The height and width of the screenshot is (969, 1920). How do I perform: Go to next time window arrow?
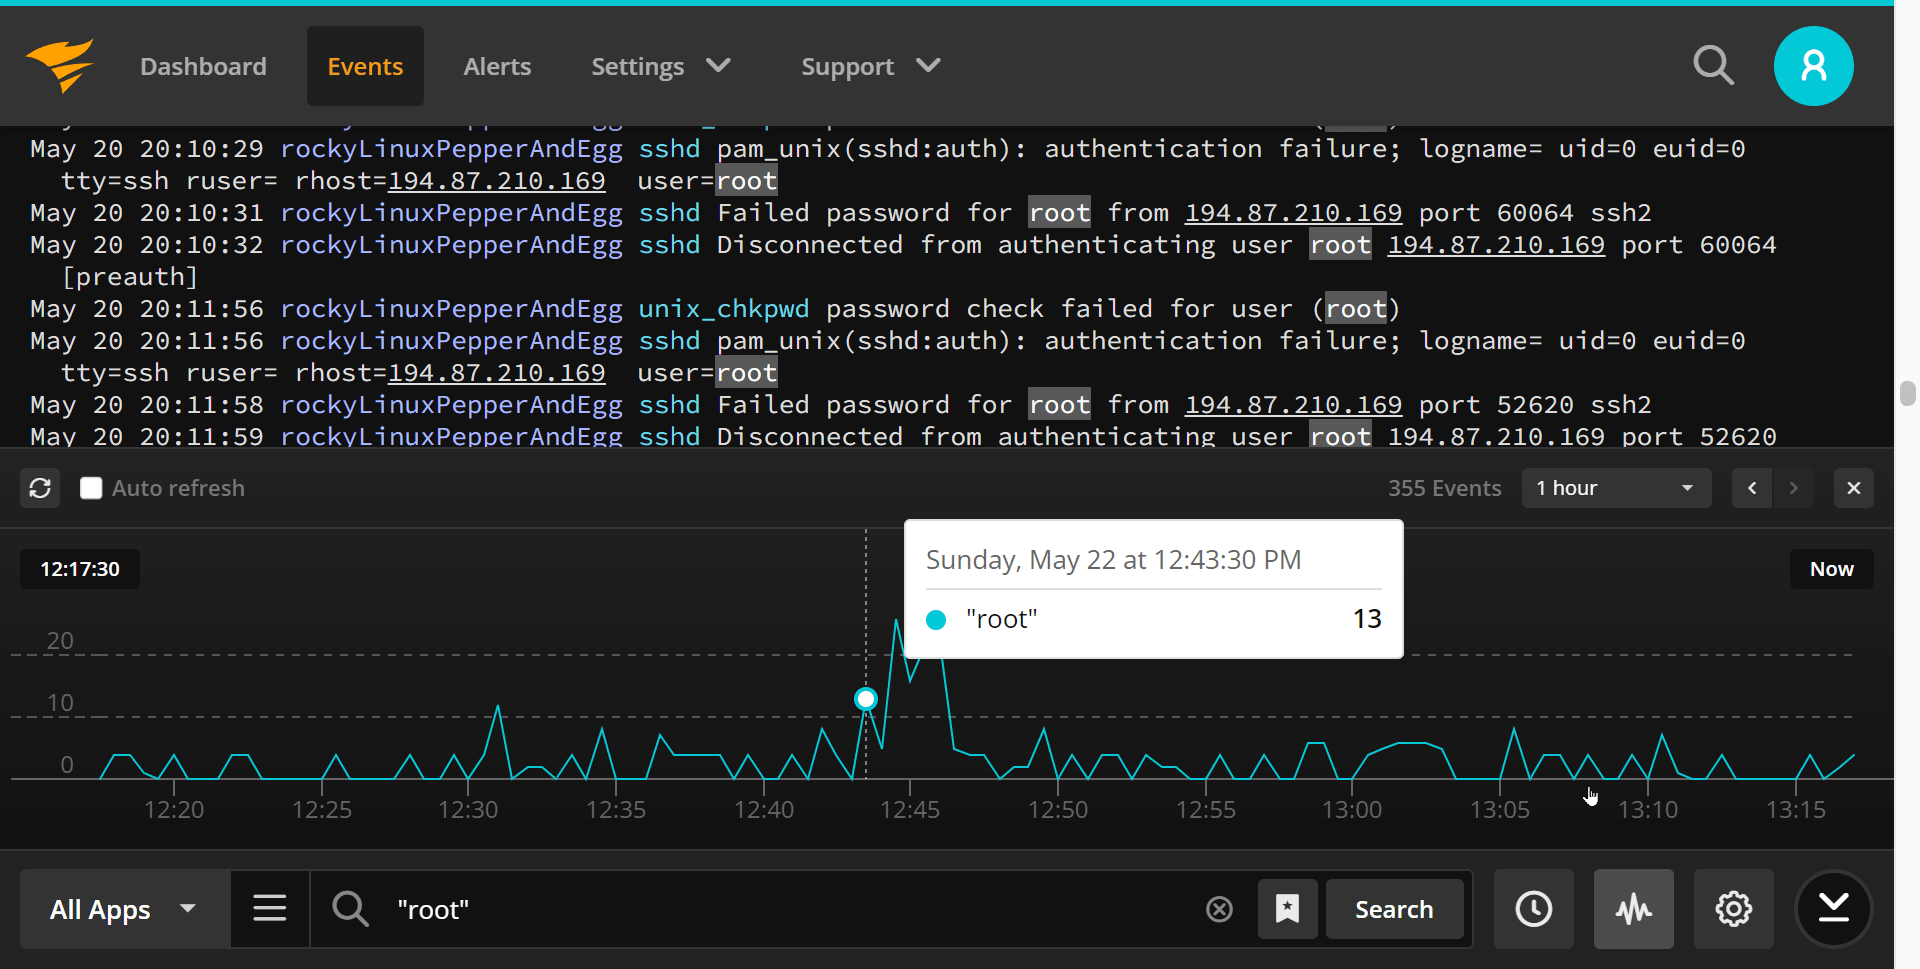[x=1794, y=488]
